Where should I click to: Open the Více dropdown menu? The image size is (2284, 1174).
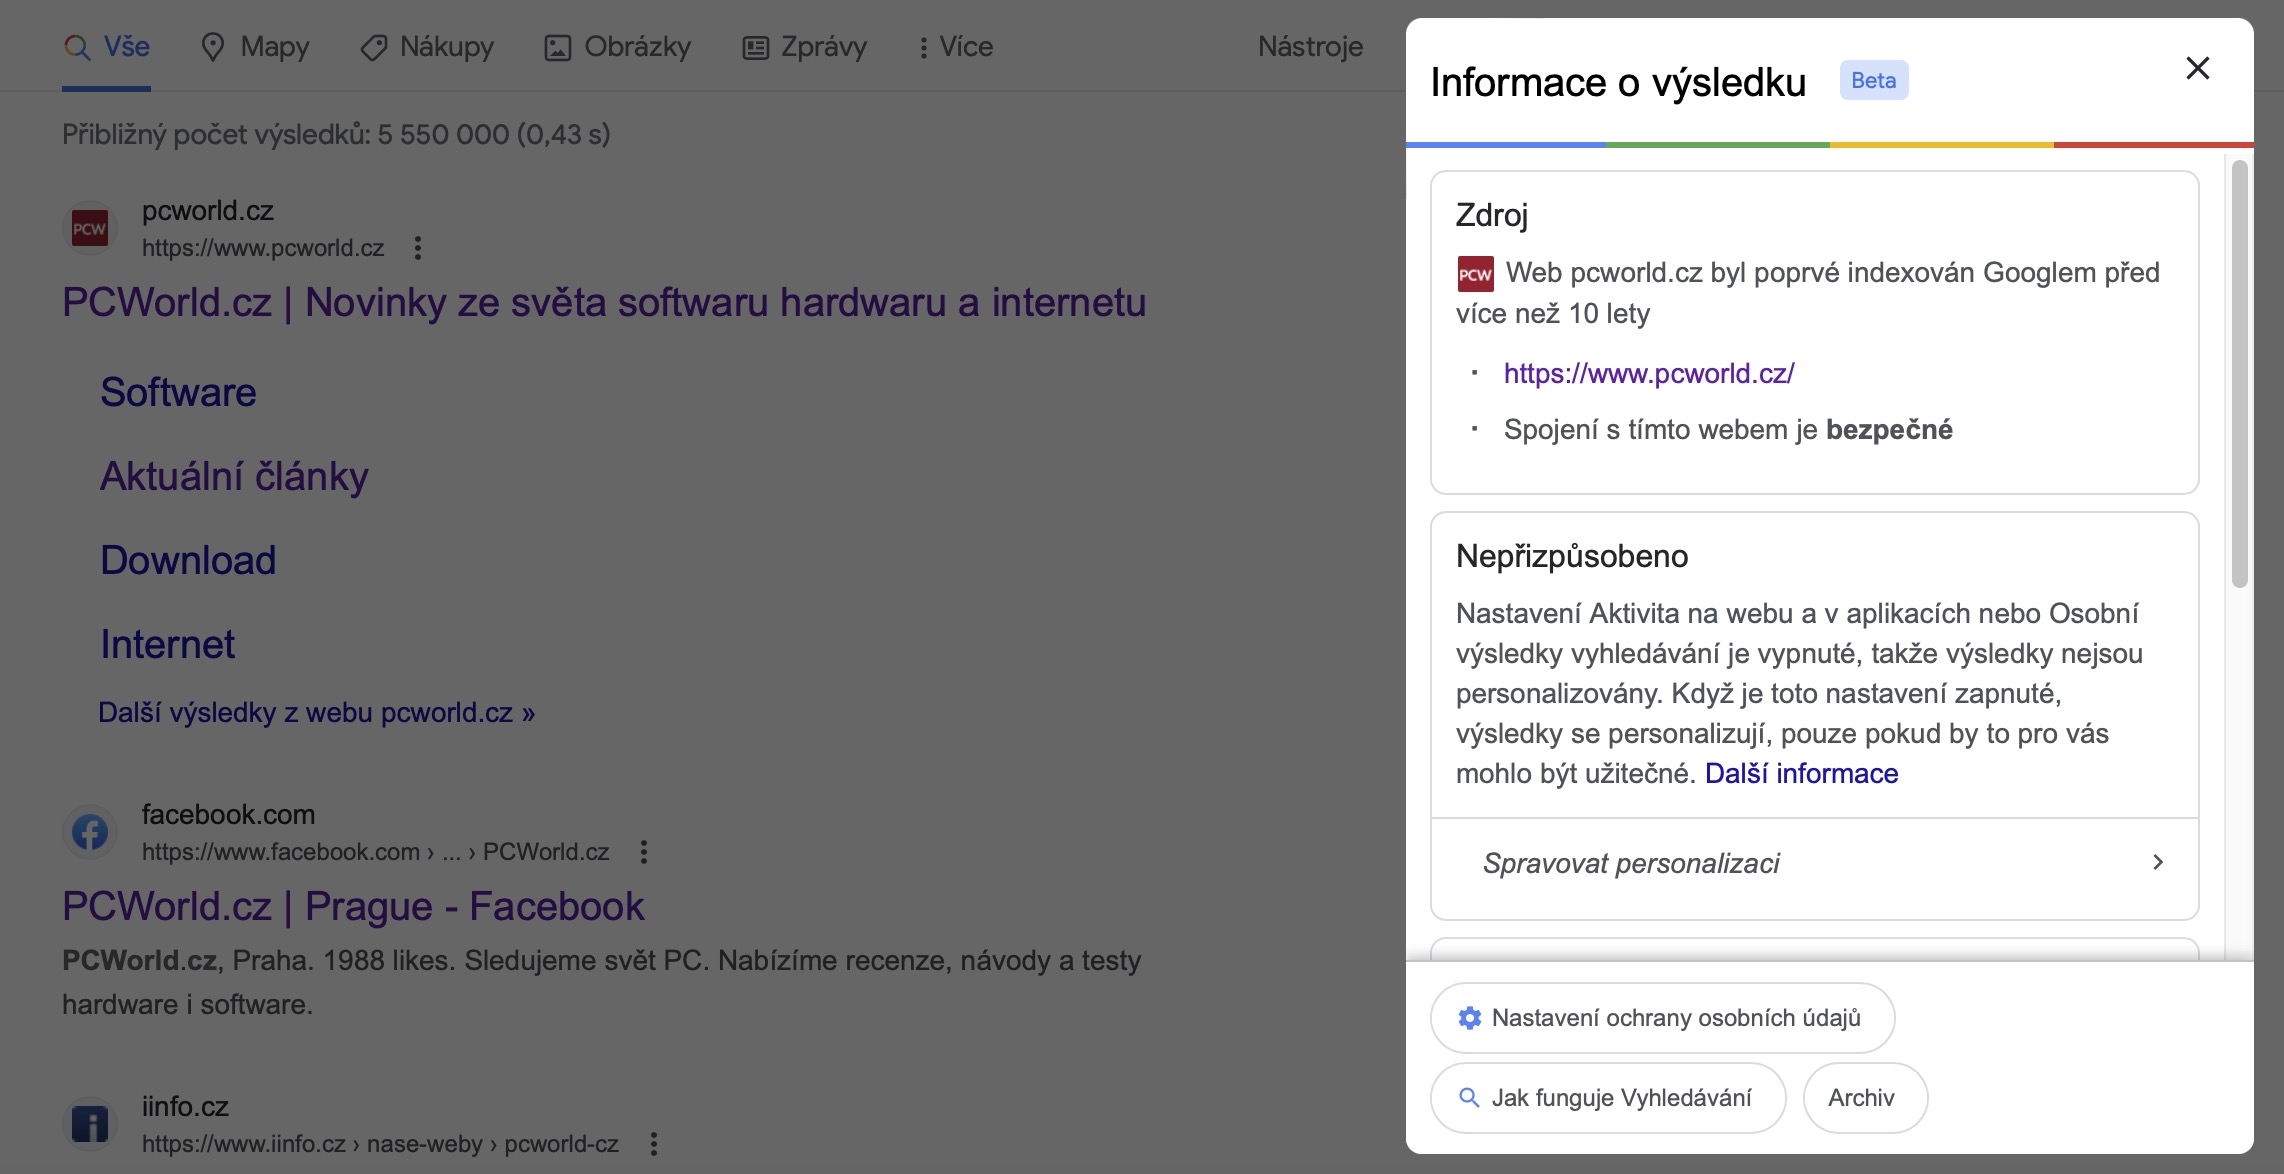point(955,47)
